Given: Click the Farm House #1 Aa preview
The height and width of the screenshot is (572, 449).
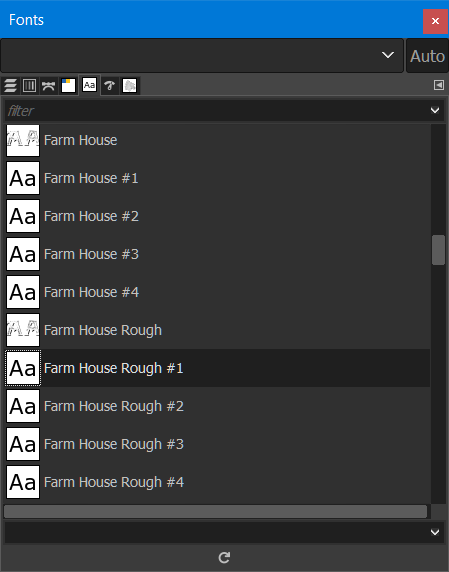Looking at the screenshot, I should 23,178.
